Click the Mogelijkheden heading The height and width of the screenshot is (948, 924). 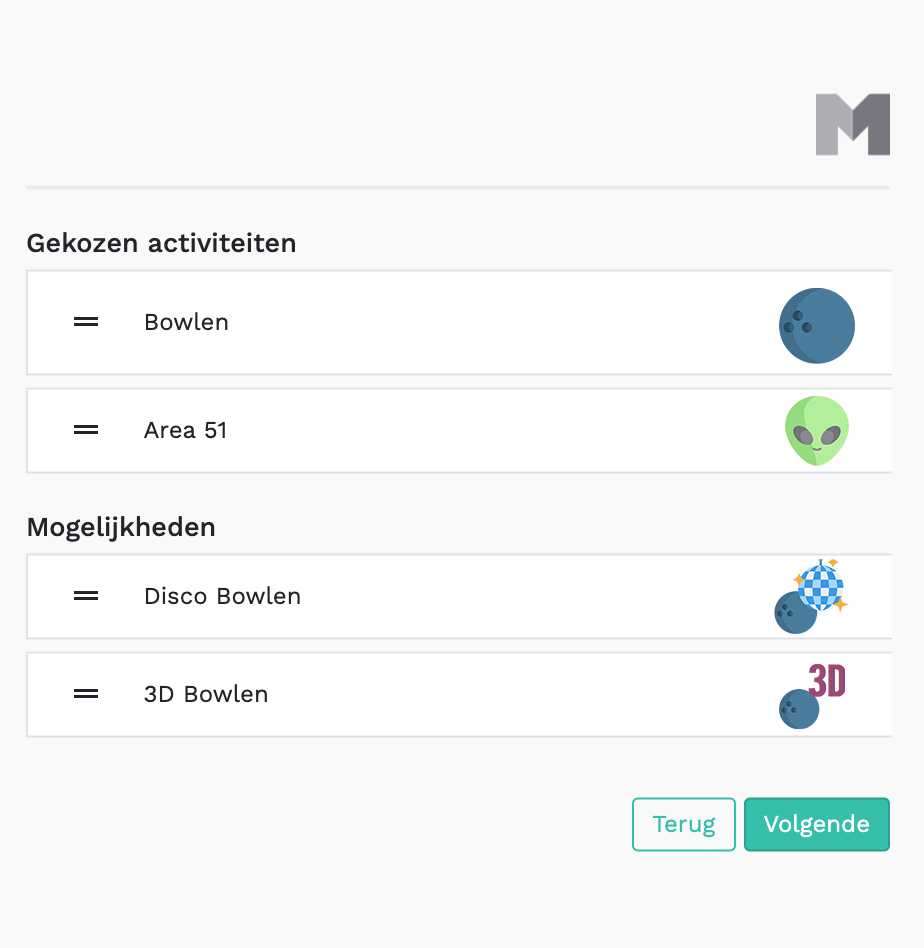(x=121, y=527)
